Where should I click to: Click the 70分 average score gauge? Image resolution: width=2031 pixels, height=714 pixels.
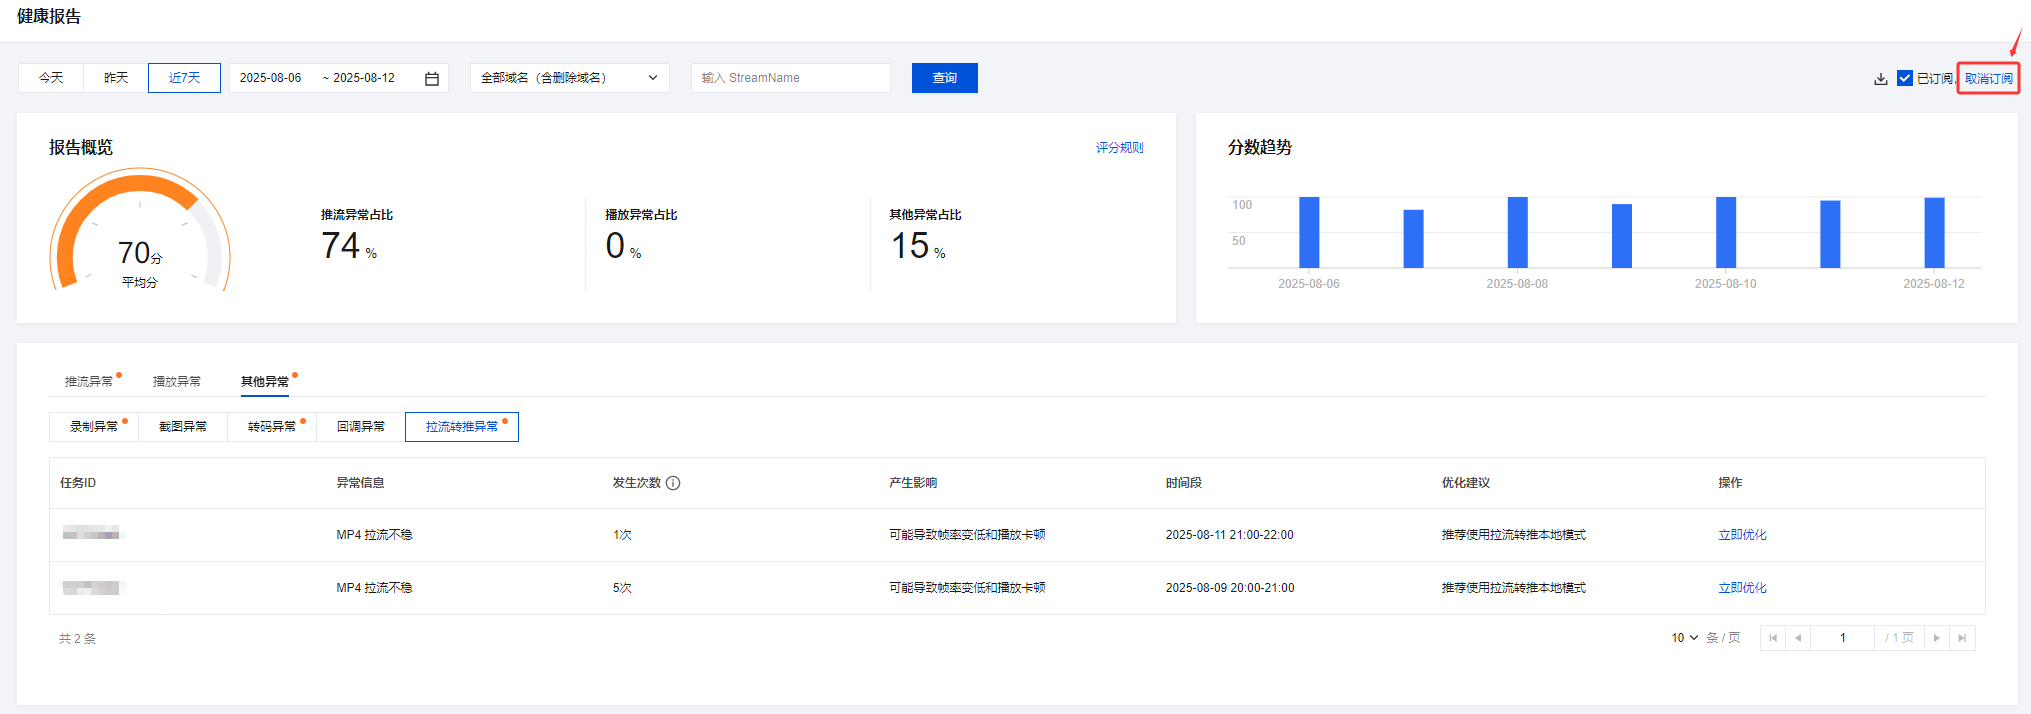(x=140, y=232)
